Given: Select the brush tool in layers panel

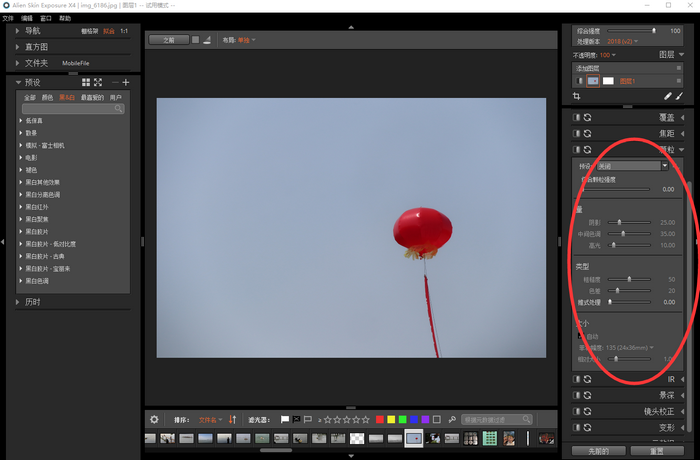Looking at the screenshot, I should click(x=679, y=96).
